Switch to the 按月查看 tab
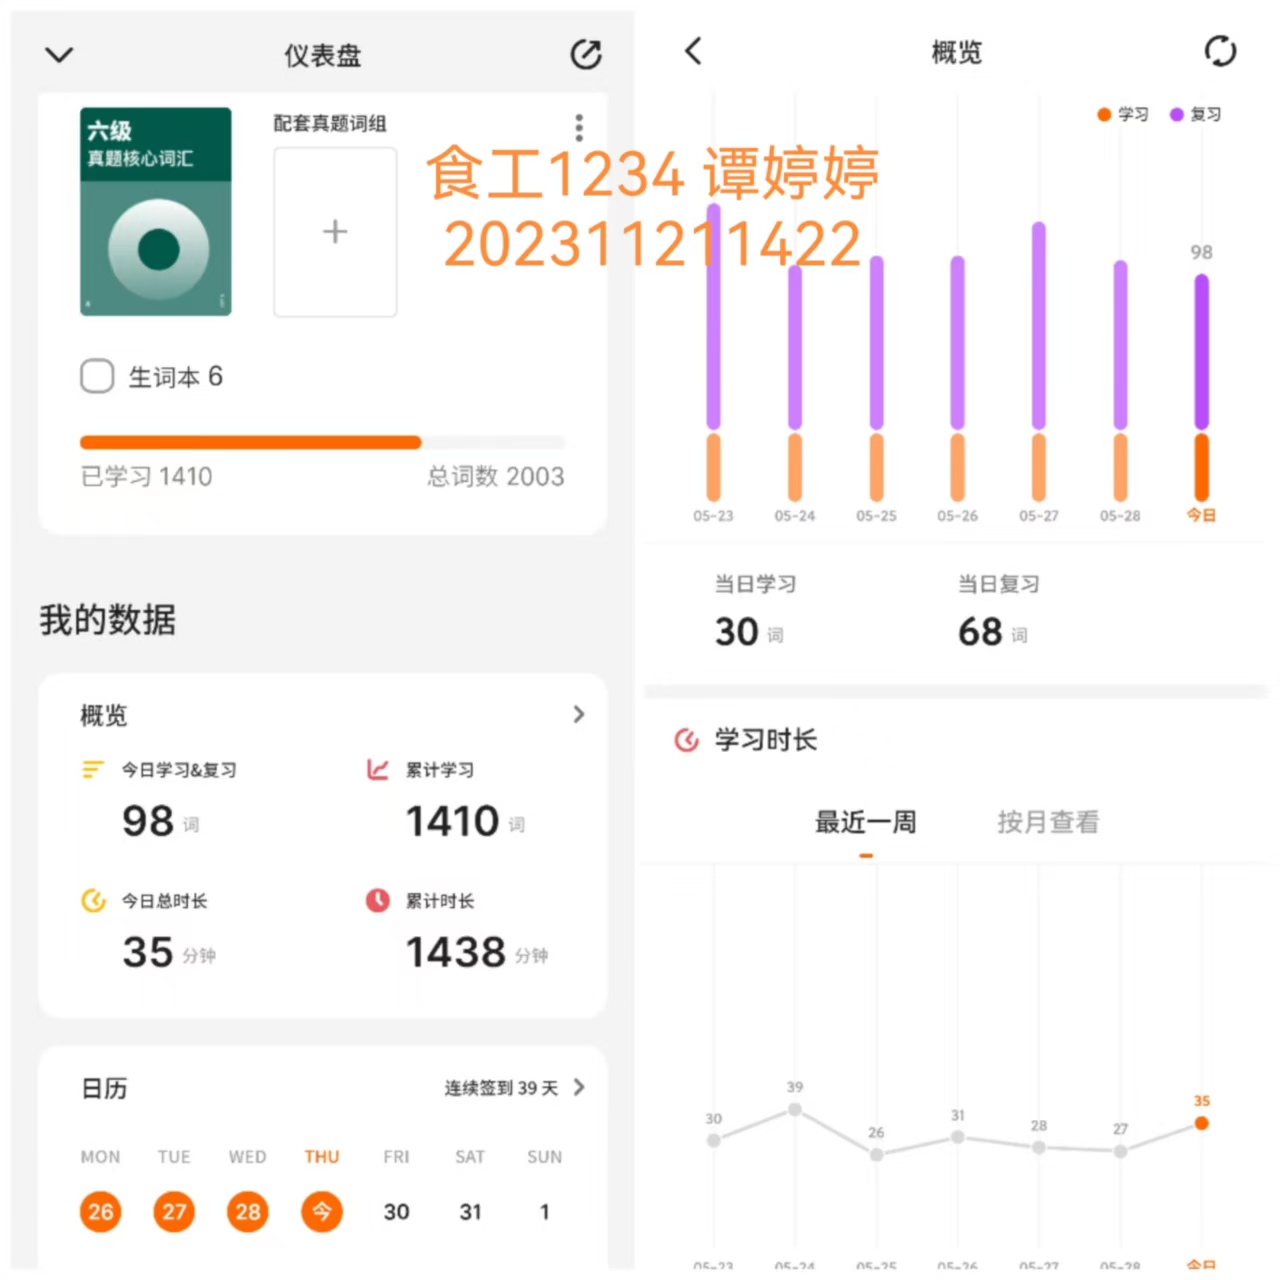 [1048, 822]
